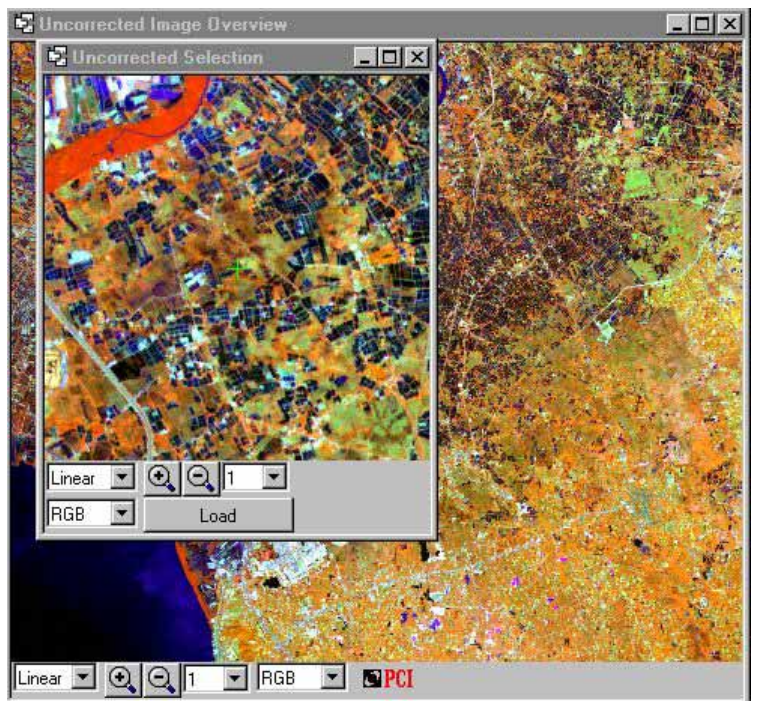Zoom in on the Uncorrected Selection image
Screen dimensions: 757x706
[x=162, y=478]
